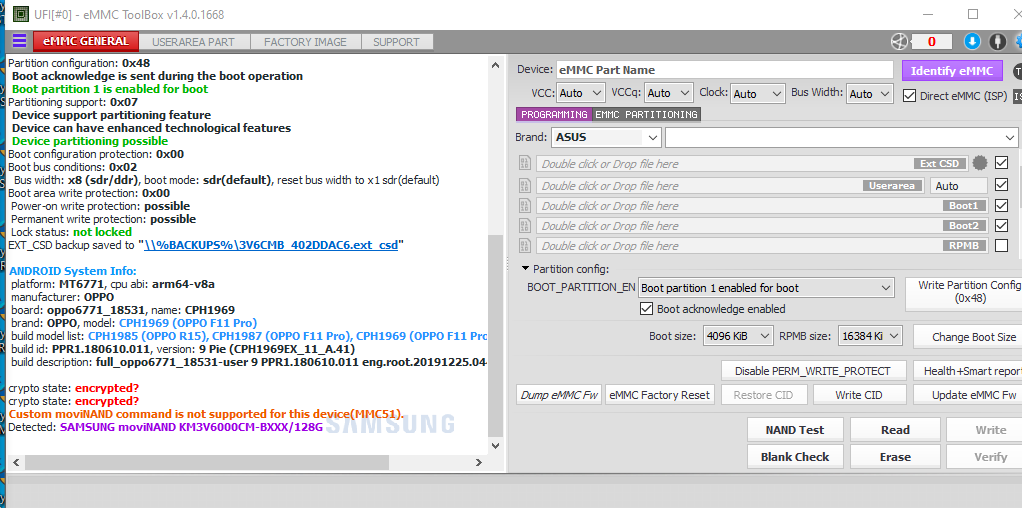Viewport: 1022px width, 508px height.
Task: Click the network globe status icon
Action: tap(899, 42)
